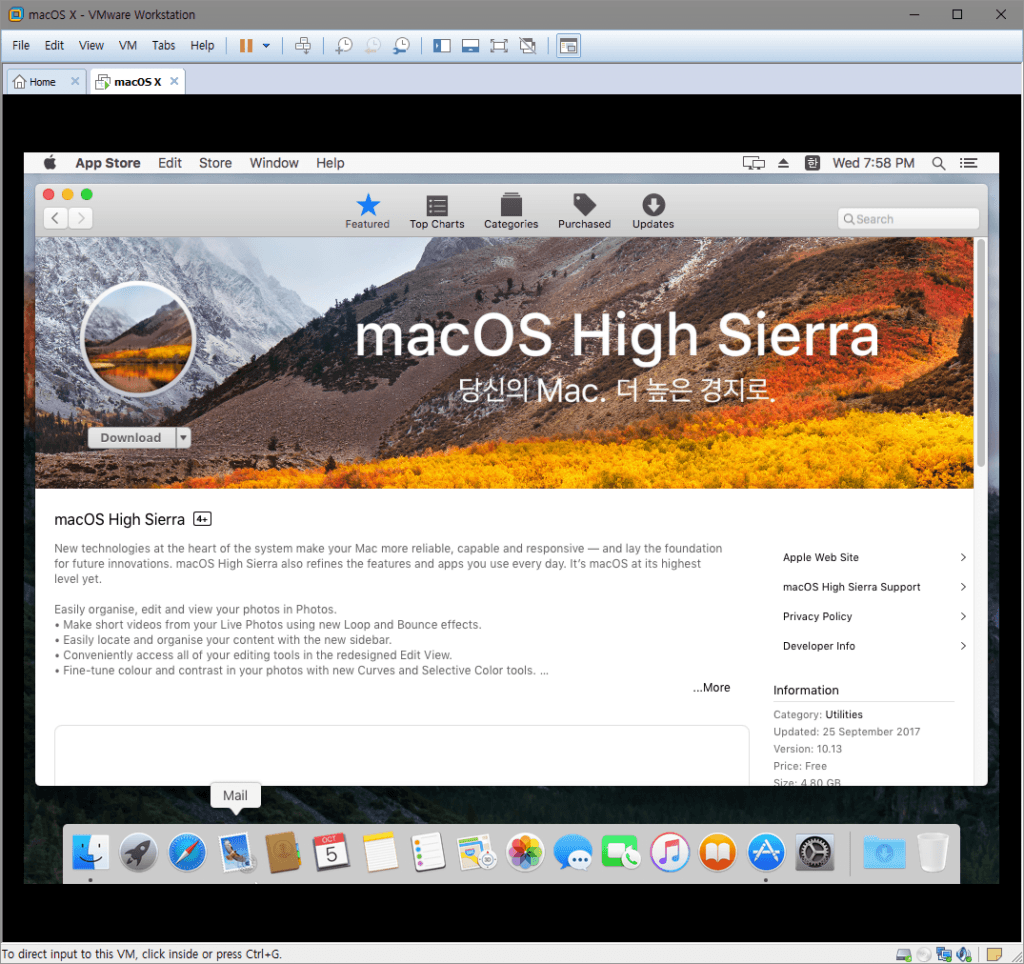Open Messages in the Dock
1024x964 pixels.
tap(573, 852)
